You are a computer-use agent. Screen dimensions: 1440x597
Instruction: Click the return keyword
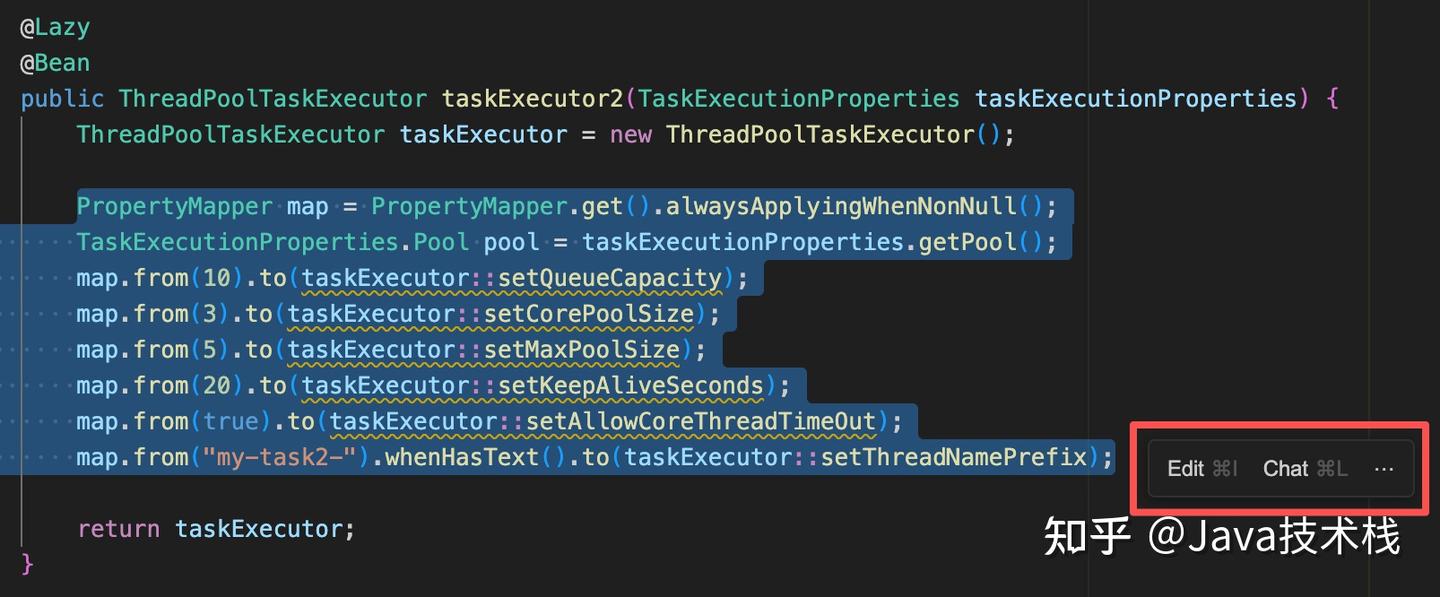(x=118, y=529)
